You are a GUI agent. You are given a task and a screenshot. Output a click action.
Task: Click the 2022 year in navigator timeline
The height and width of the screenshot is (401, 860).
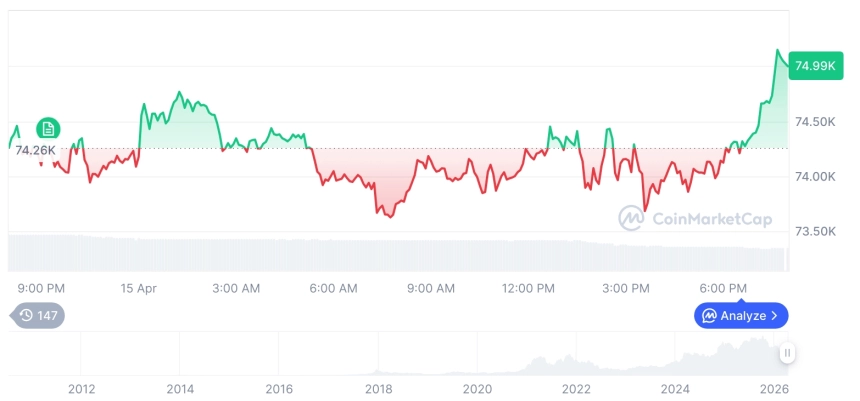576,388
